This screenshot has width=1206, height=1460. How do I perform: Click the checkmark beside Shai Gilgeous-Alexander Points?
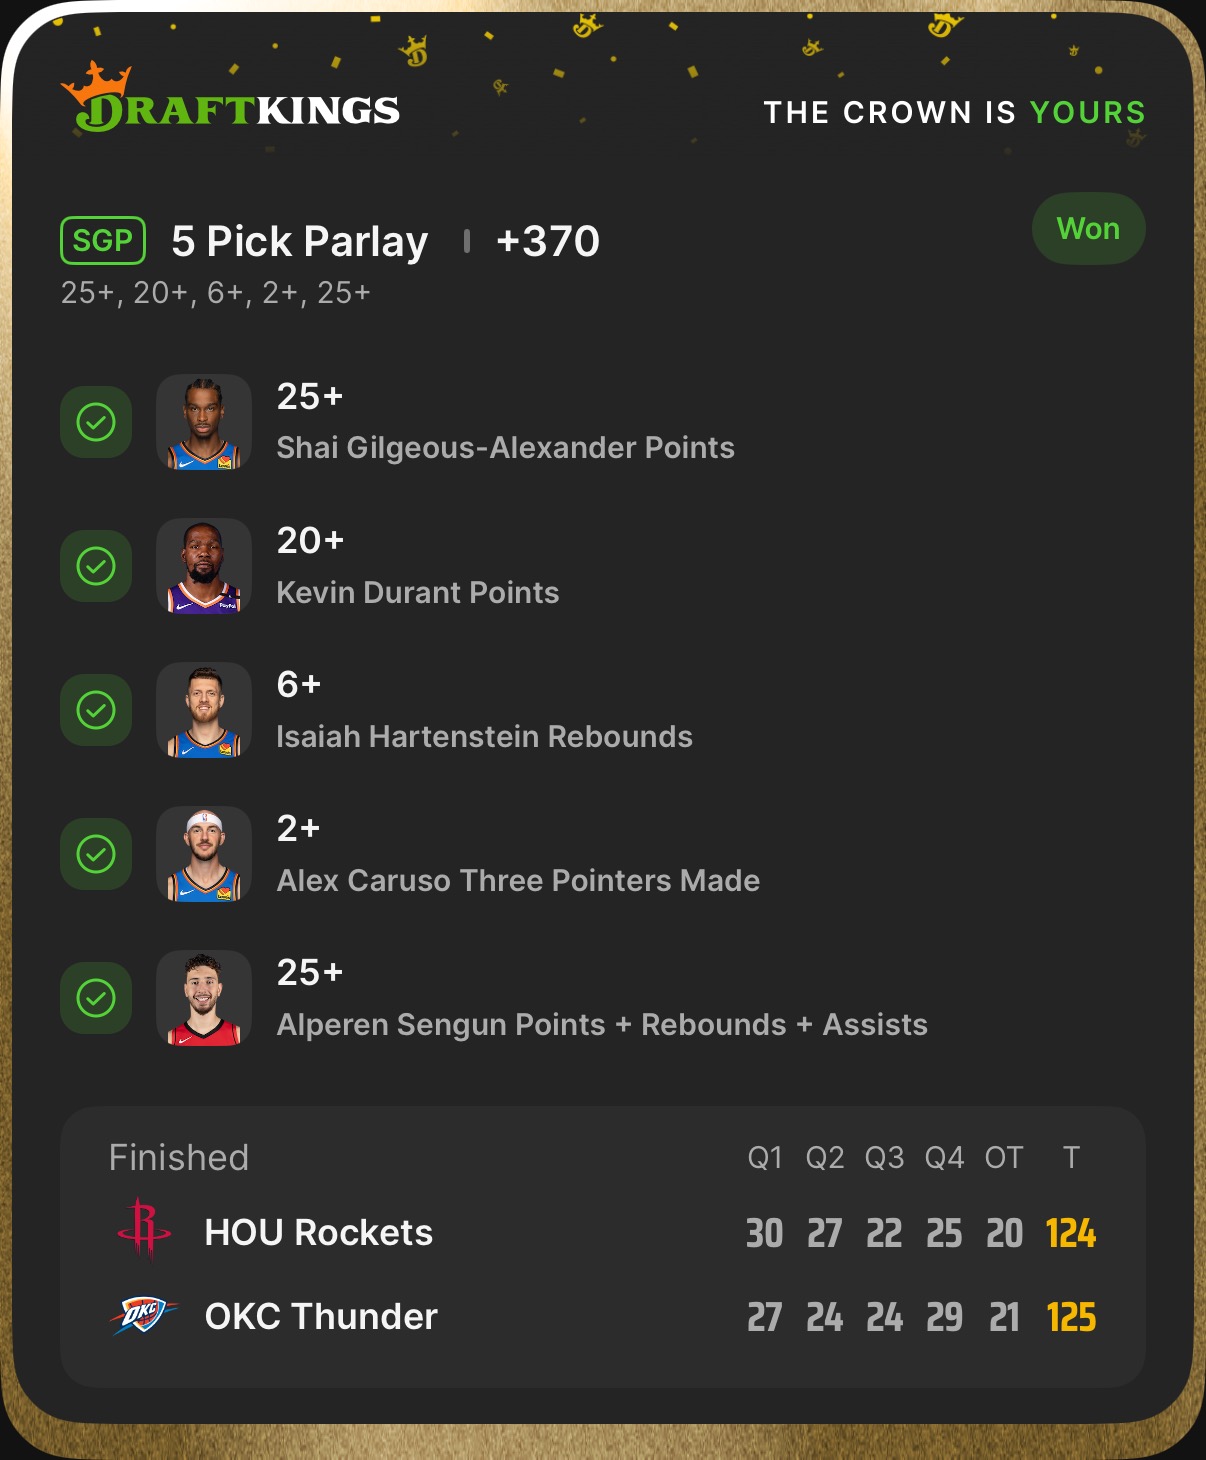(x=96, y=422)
